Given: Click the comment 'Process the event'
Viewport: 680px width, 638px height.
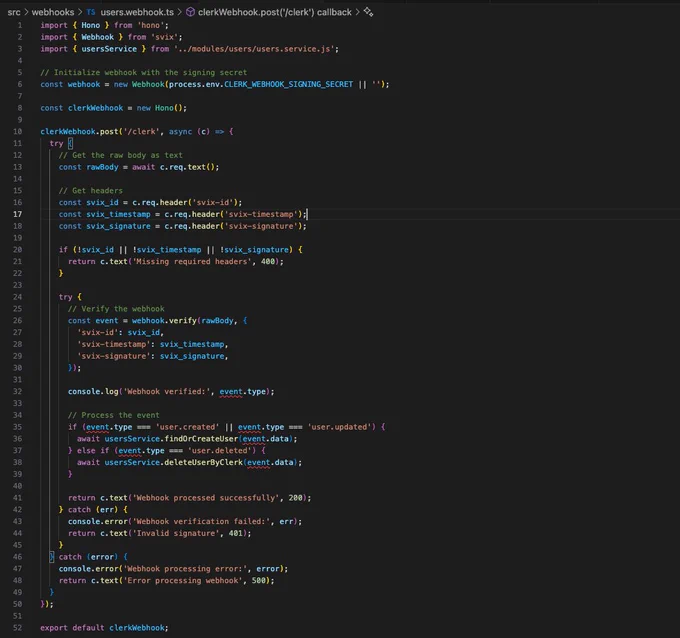Looking at the screenshot, I should coord(114,415).
